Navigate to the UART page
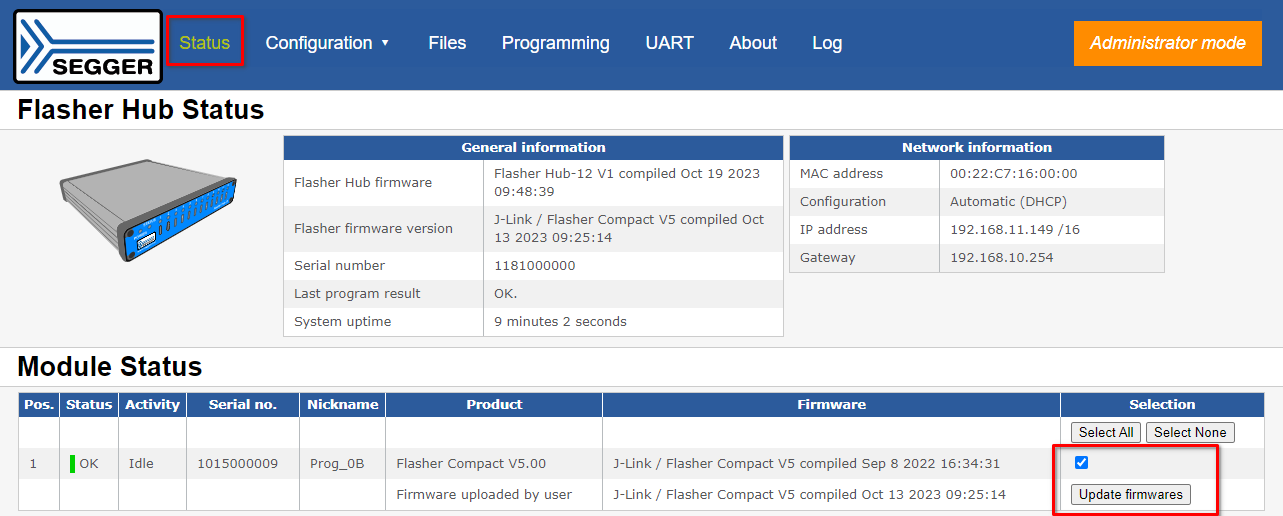This screenshot has width=1283, height=516. point(669,43)
